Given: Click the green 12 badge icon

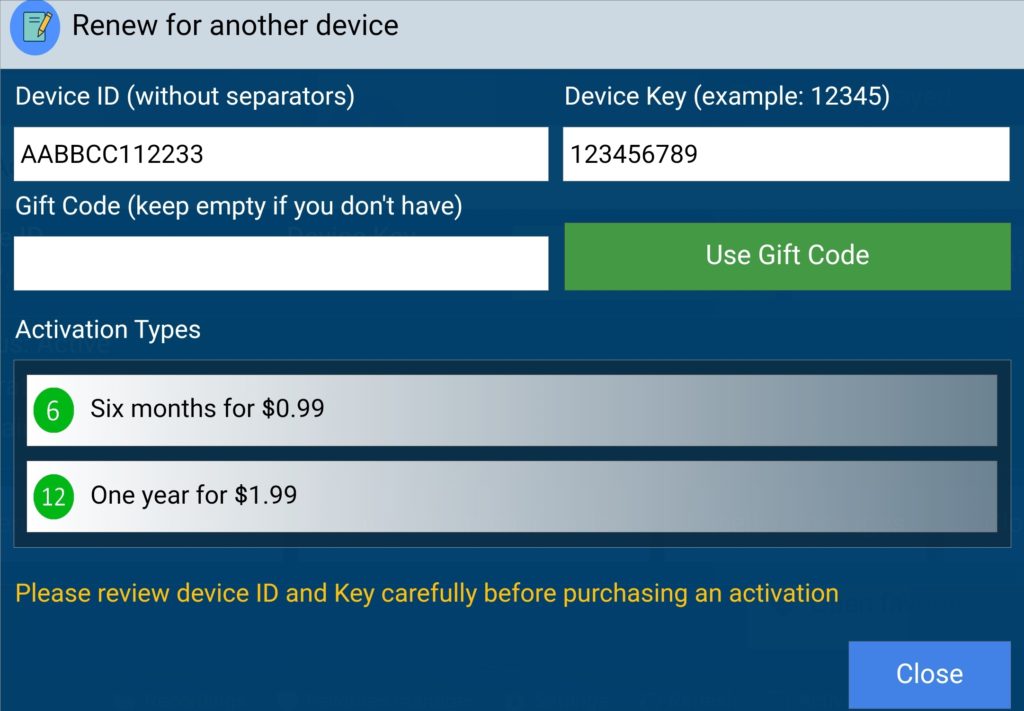Looking at the screenshot, I should (x=54, y=497).
